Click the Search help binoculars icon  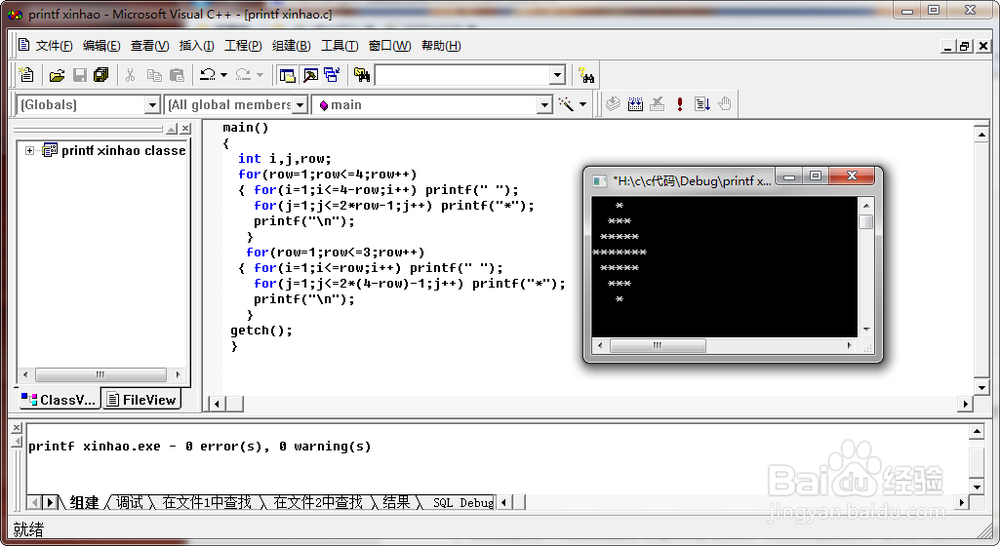(587, 75)
